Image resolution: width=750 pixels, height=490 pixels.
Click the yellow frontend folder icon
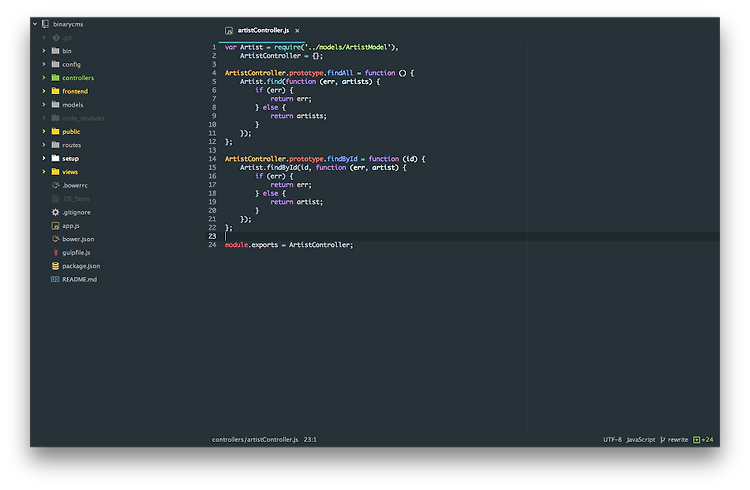click(55, 91)
